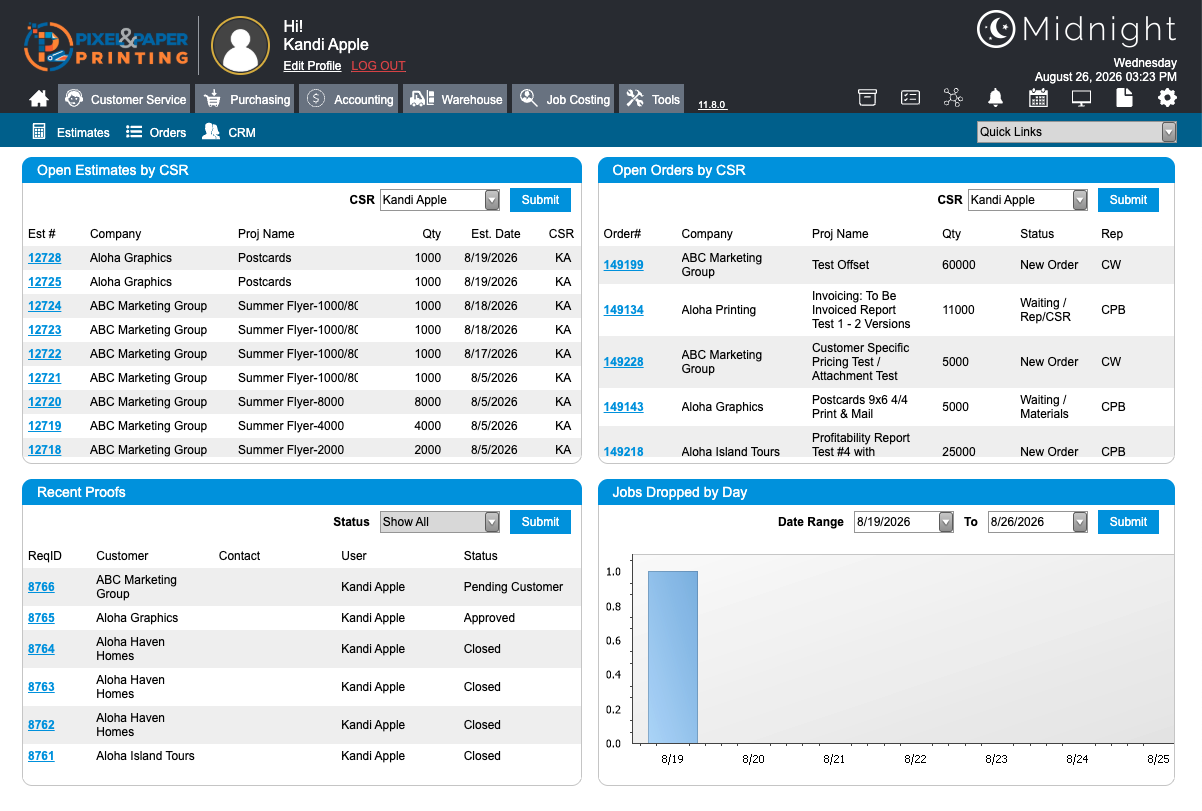Toggle the Midnight moon theme icon
The image size is (1202, 811).
(995, 29)
